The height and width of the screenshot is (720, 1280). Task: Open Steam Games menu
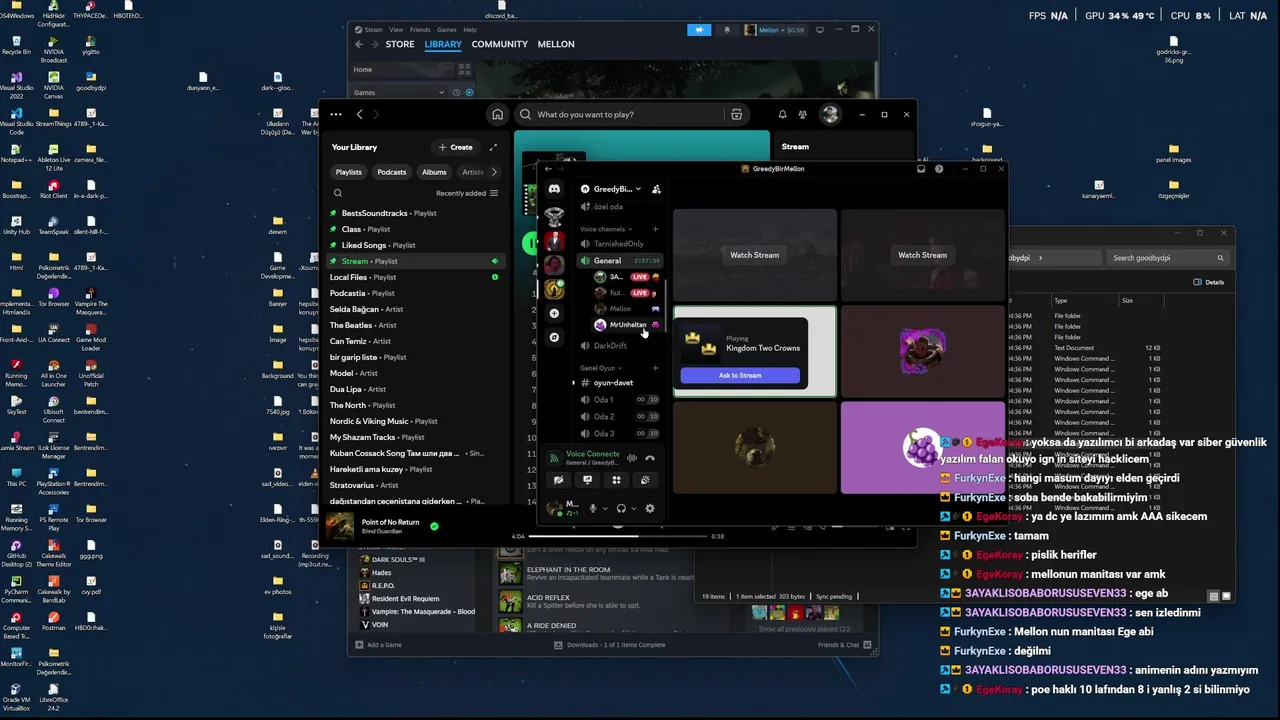(x=447, y=30)
